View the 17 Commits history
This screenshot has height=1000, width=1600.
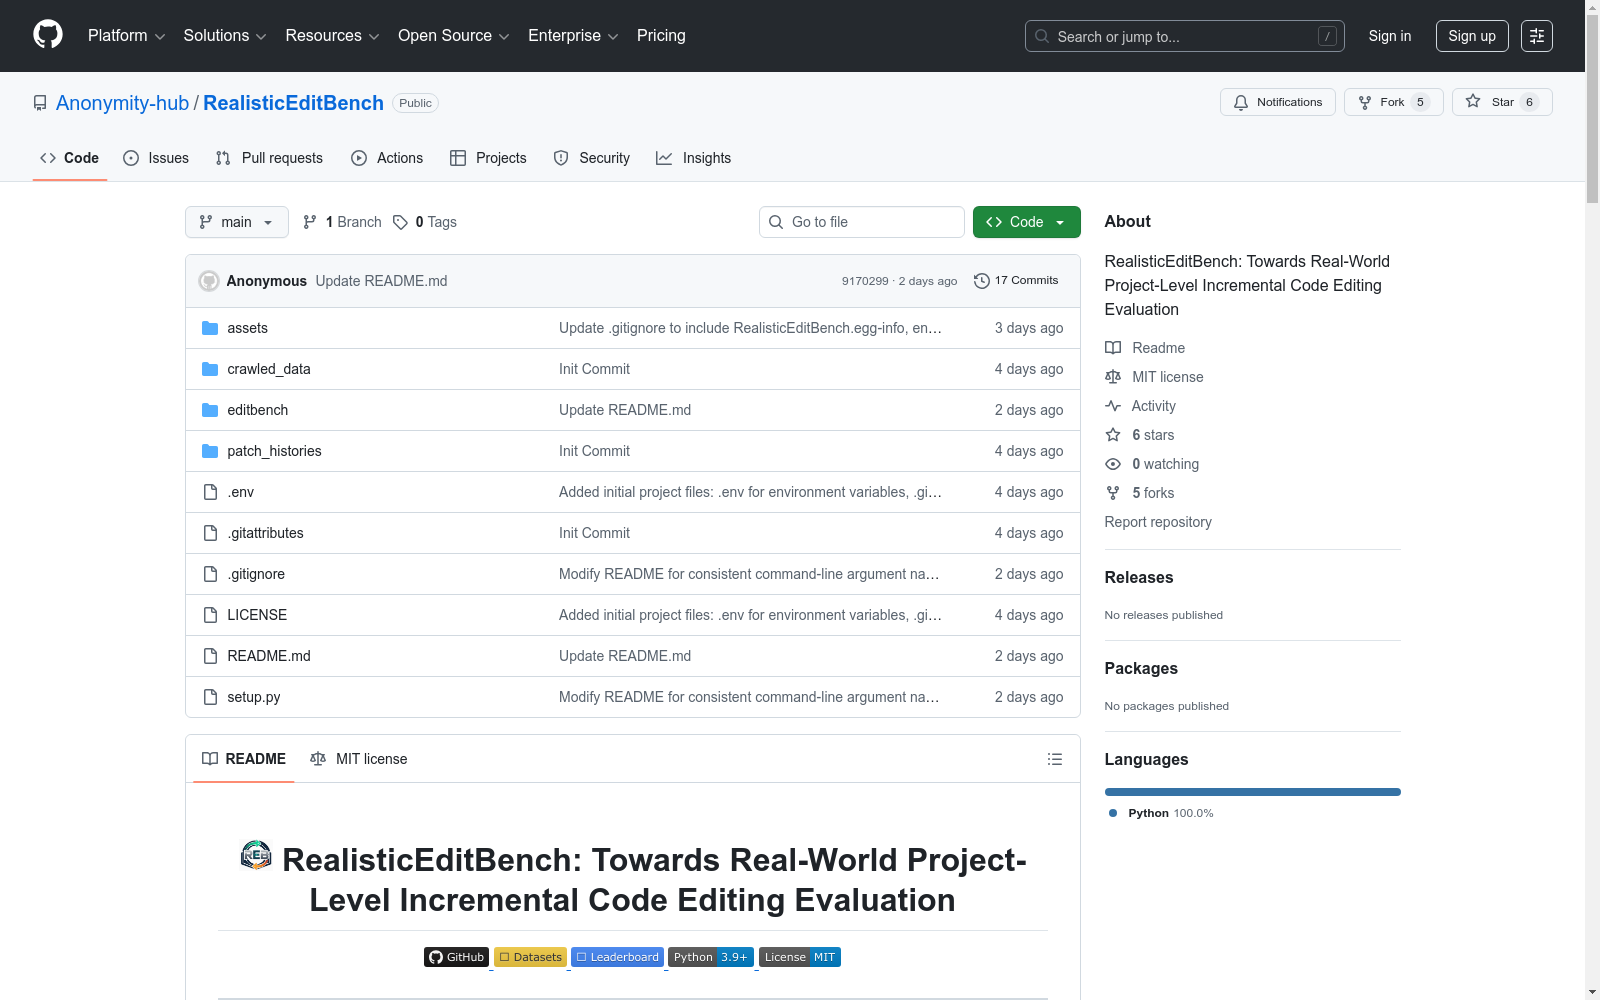coord(1016,281)
